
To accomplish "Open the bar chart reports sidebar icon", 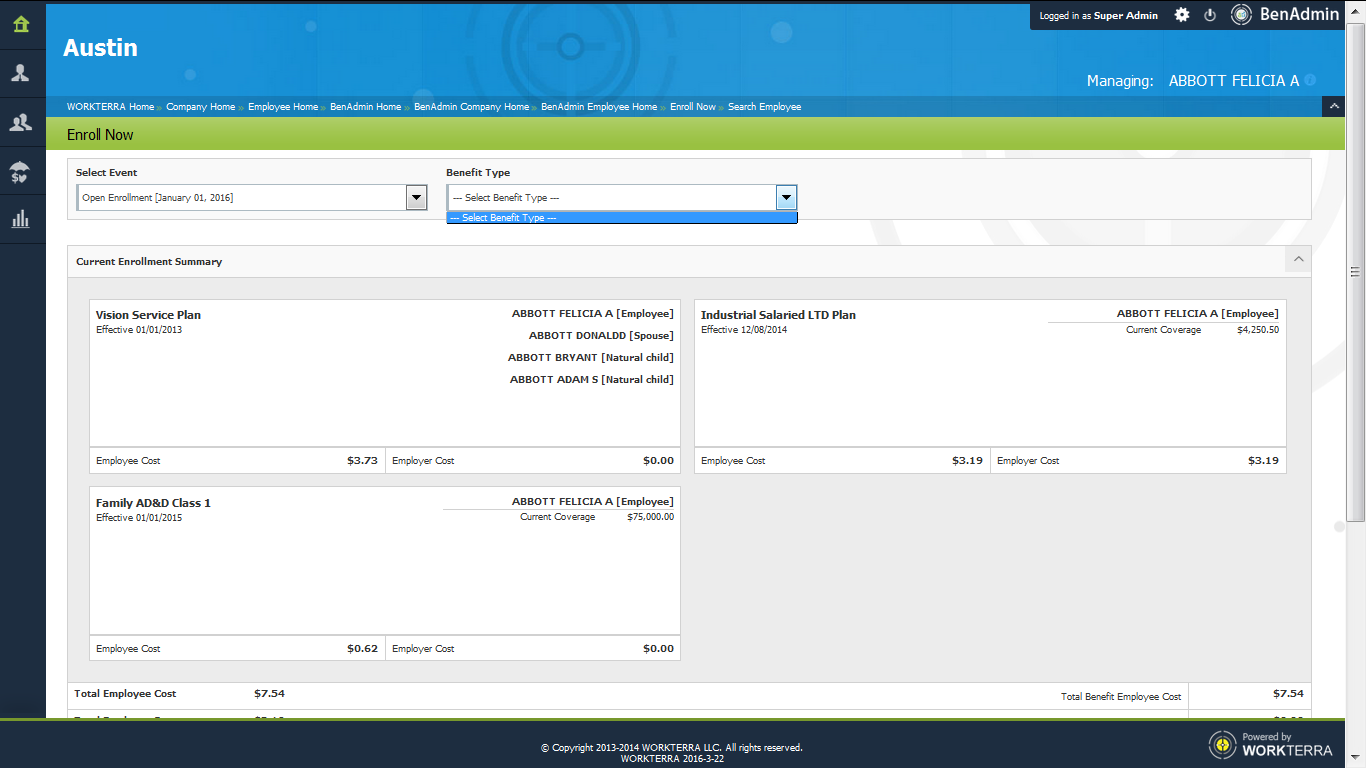I will (x=21, y=219).
